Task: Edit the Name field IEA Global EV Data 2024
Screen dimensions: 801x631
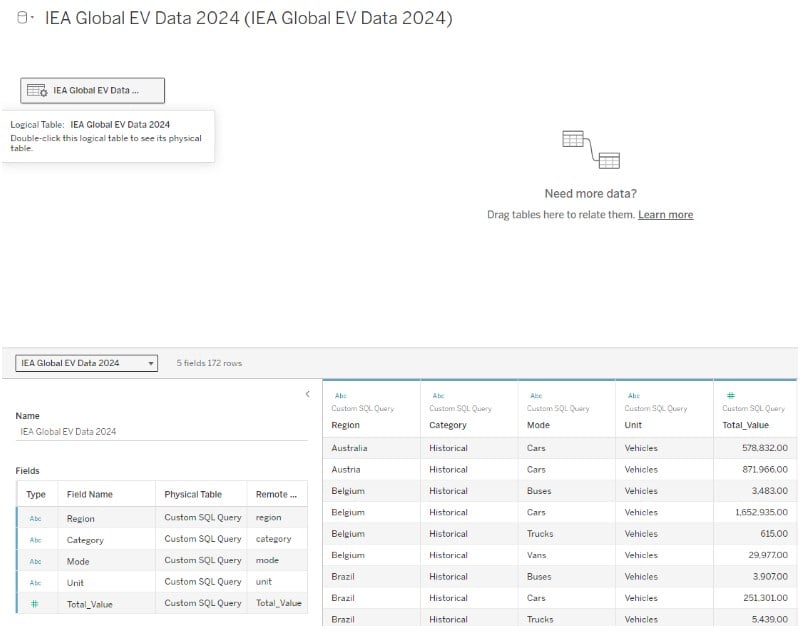Action: coord(161,432)
